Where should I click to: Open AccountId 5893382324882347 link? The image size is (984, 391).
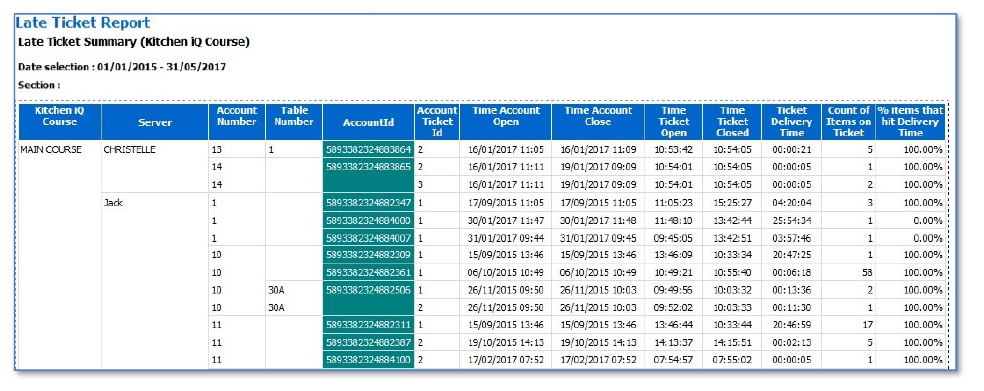[368, 203]
